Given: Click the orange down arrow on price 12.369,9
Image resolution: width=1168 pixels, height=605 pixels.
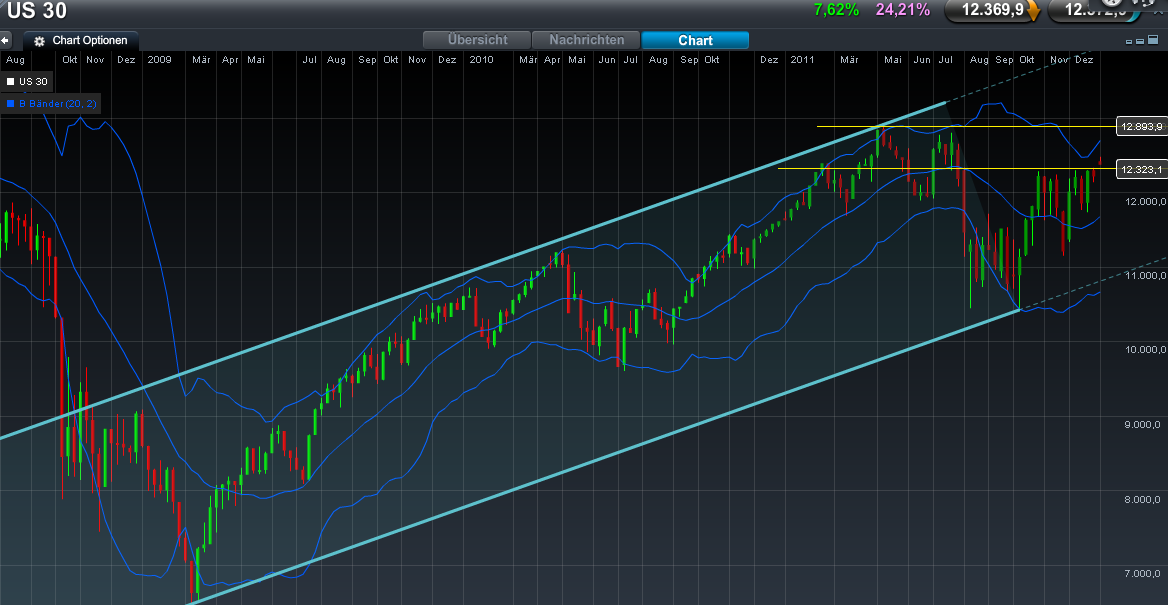Looking at the screenshot, I should click(x=1034, y=13).
